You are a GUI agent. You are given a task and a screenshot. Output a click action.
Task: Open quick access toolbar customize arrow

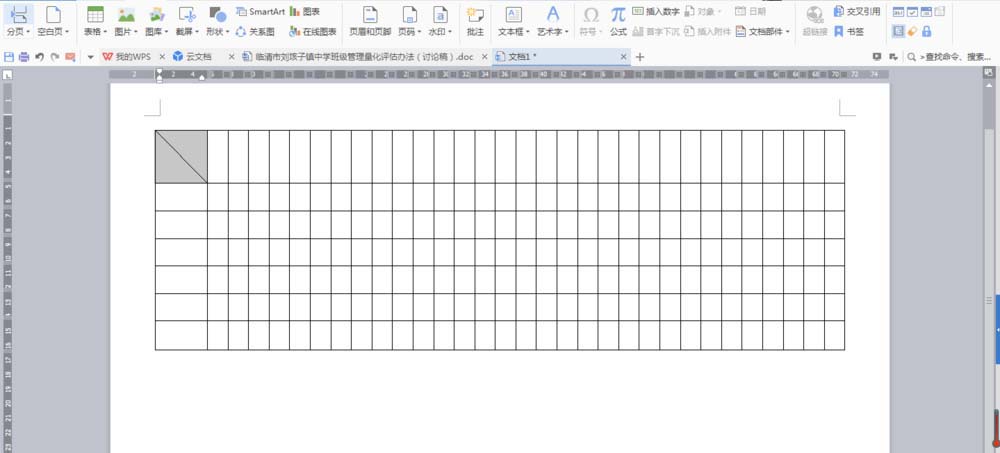(x=91, y=57)
